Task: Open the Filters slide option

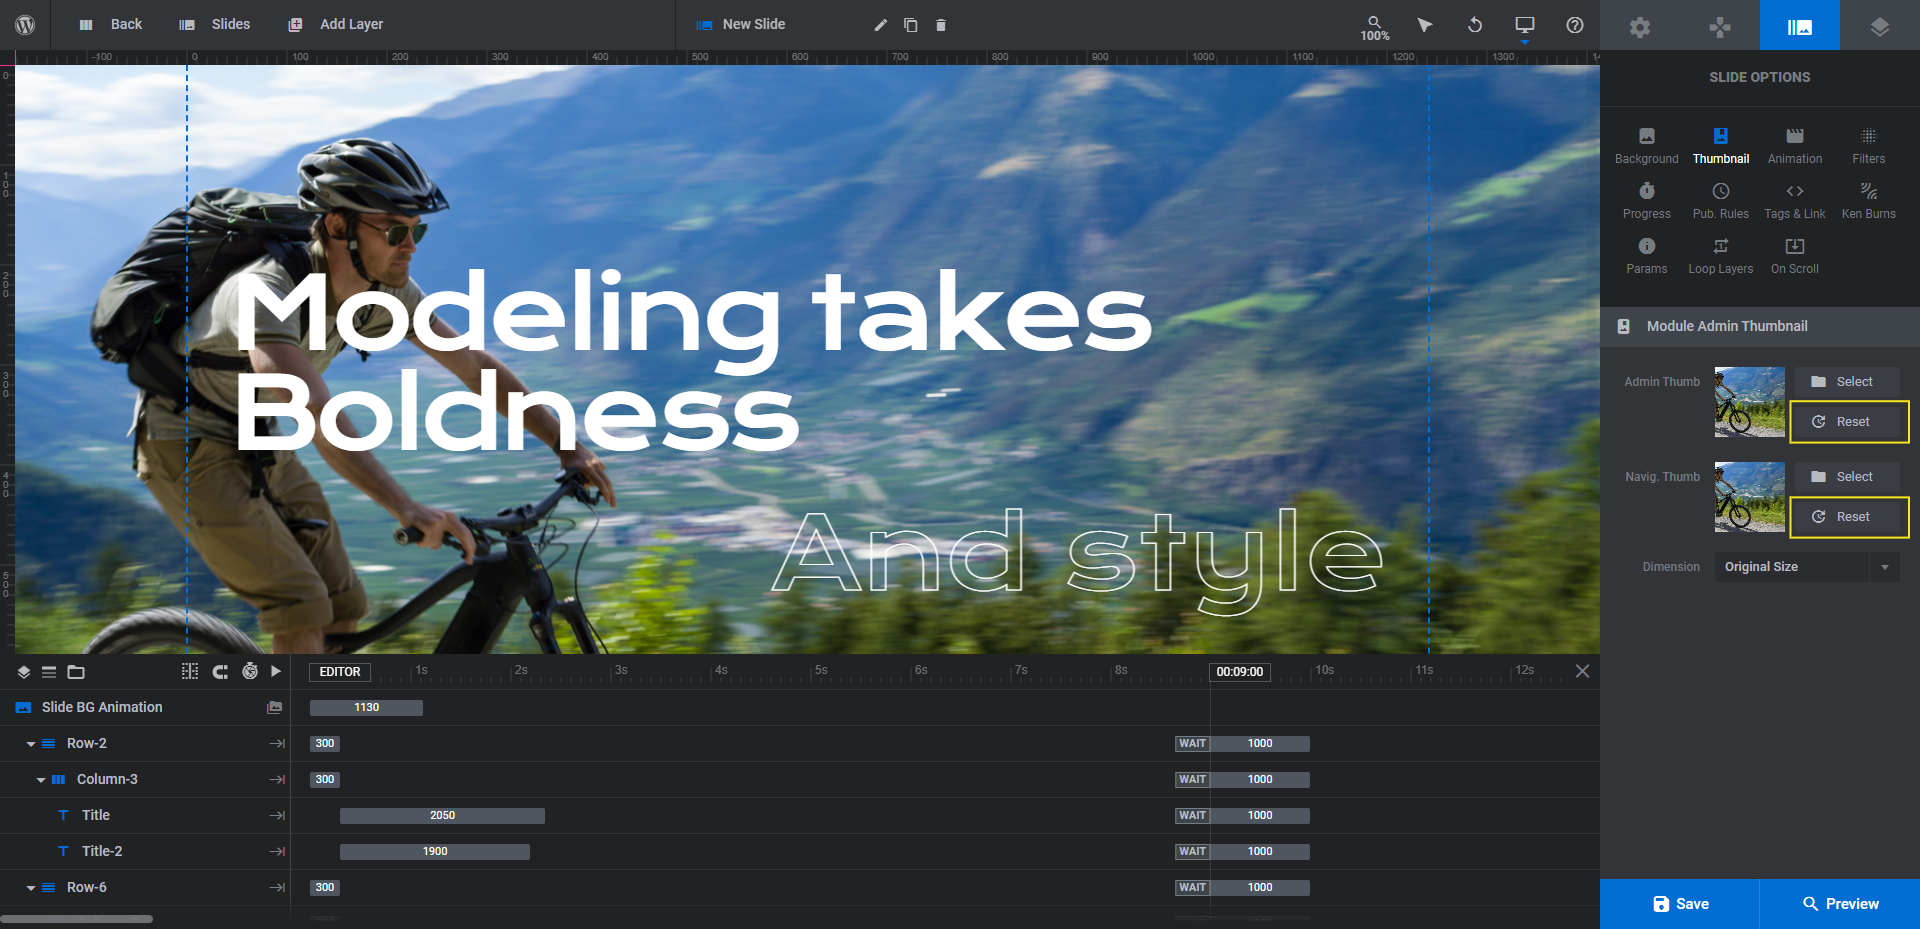Action: [1869, 146]
